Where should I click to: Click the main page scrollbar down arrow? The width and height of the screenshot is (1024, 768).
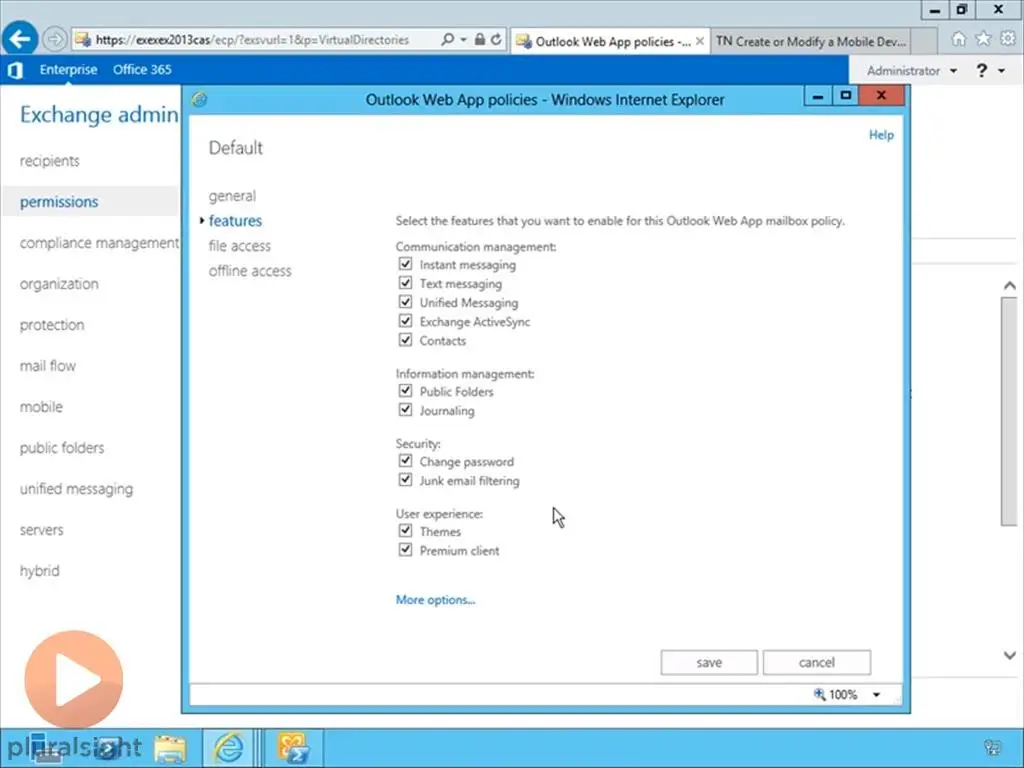(1010, 655)
